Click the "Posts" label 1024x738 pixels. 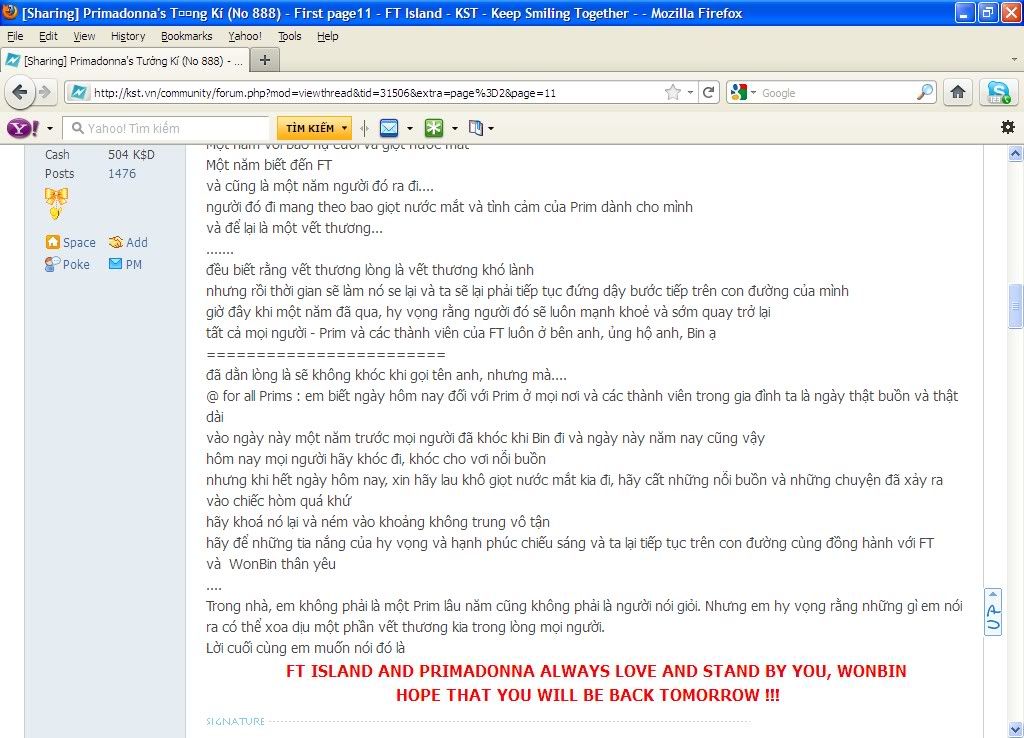click(x=59, y=174)
